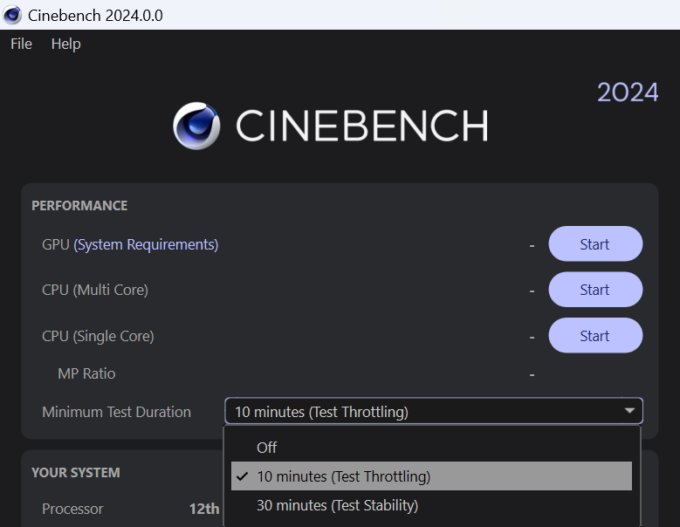The height and width of the screenshot is (527, 680).
Task: Collapse the duration list with the arrow
Action: (x=629, y=411)
